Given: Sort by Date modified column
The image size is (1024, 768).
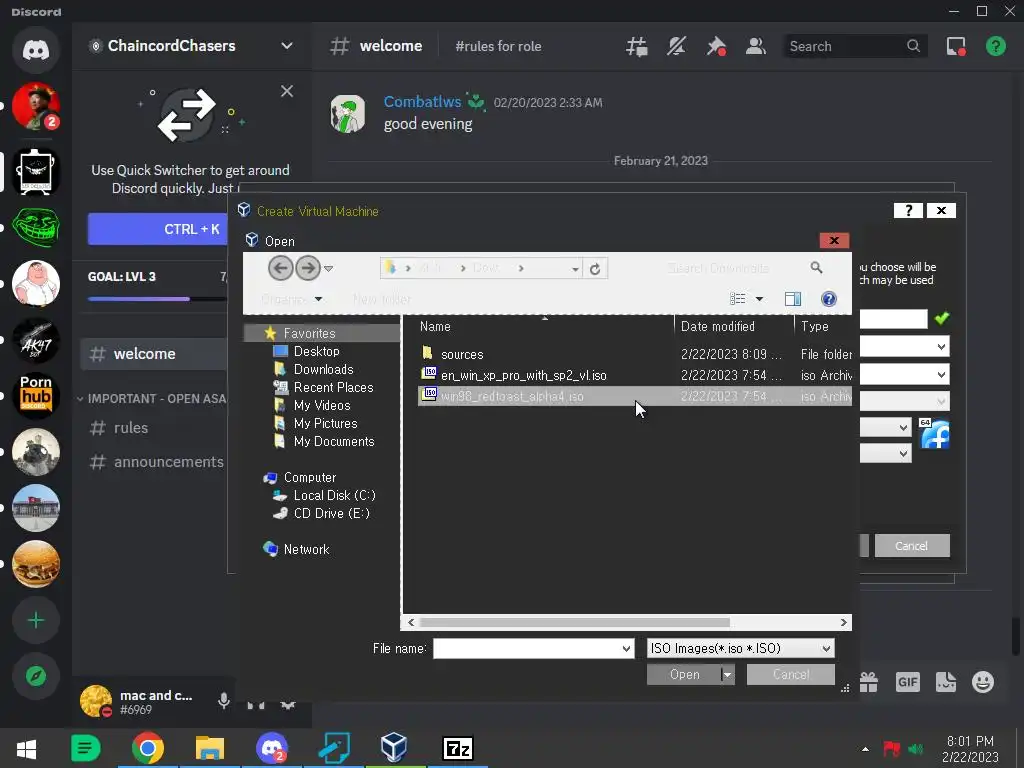Looking at the screenshot, I should click(x=733, y=327).
